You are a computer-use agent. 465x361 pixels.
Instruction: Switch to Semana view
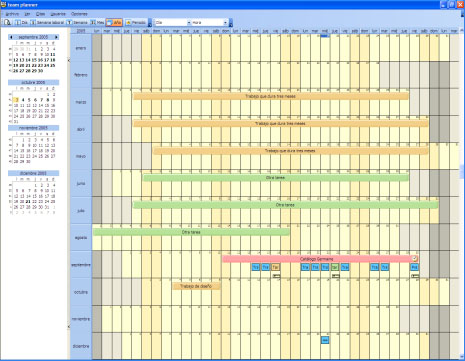(77, 22)
